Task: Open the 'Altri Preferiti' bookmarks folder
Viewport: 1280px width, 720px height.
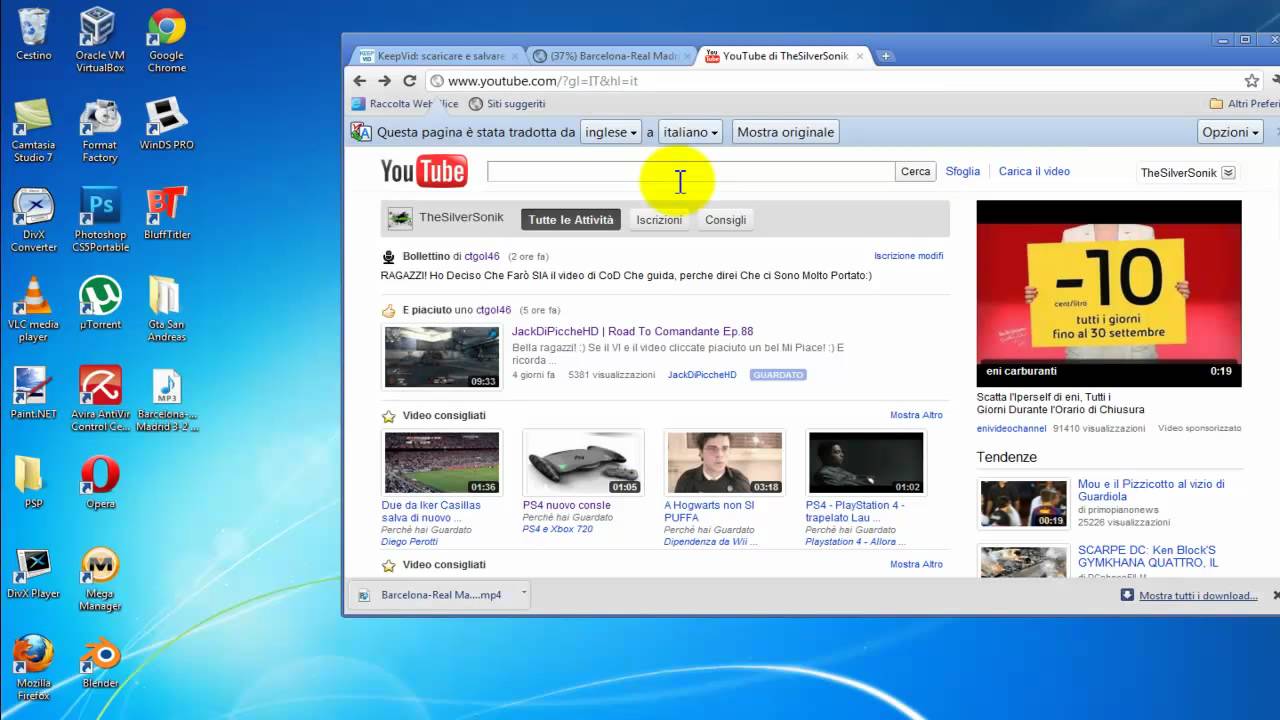Action: tap(1244, 104)
